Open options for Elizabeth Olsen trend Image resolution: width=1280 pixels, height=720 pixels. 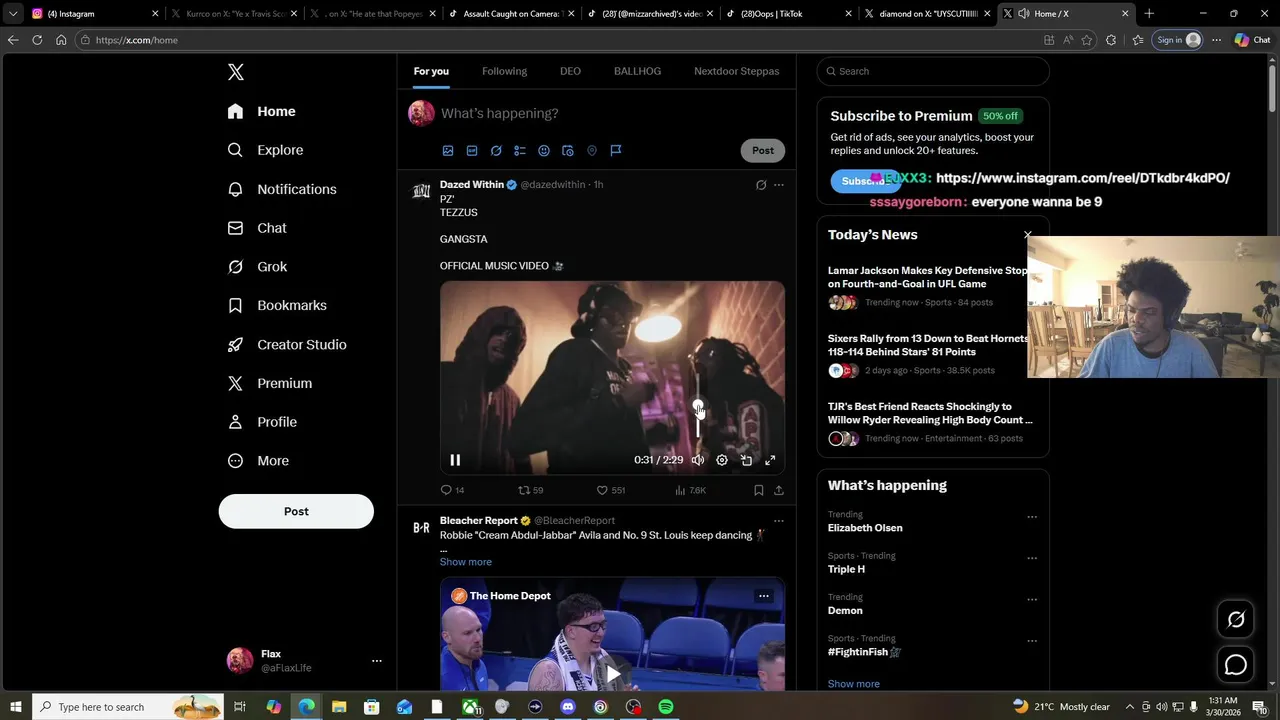[x=1032, y=517]
